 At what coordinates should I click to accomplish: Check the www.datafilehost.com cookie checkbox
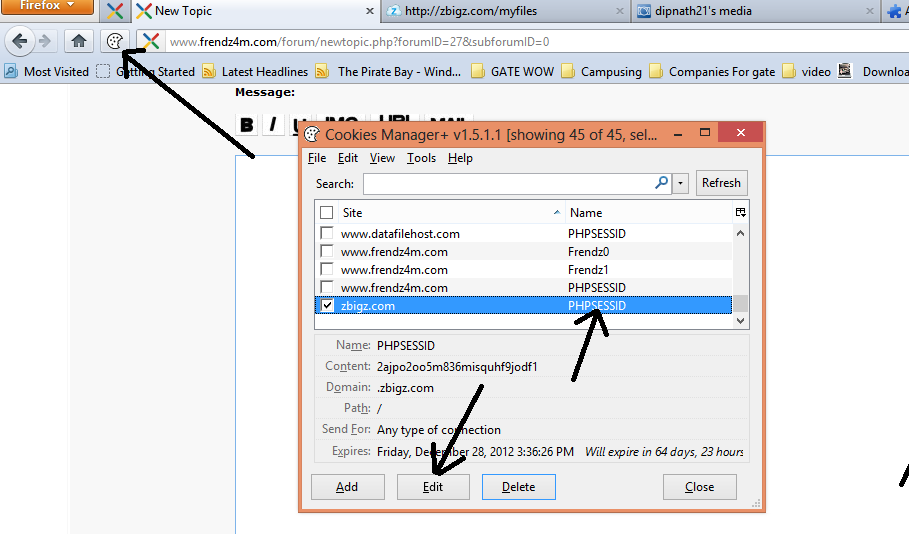327,233
